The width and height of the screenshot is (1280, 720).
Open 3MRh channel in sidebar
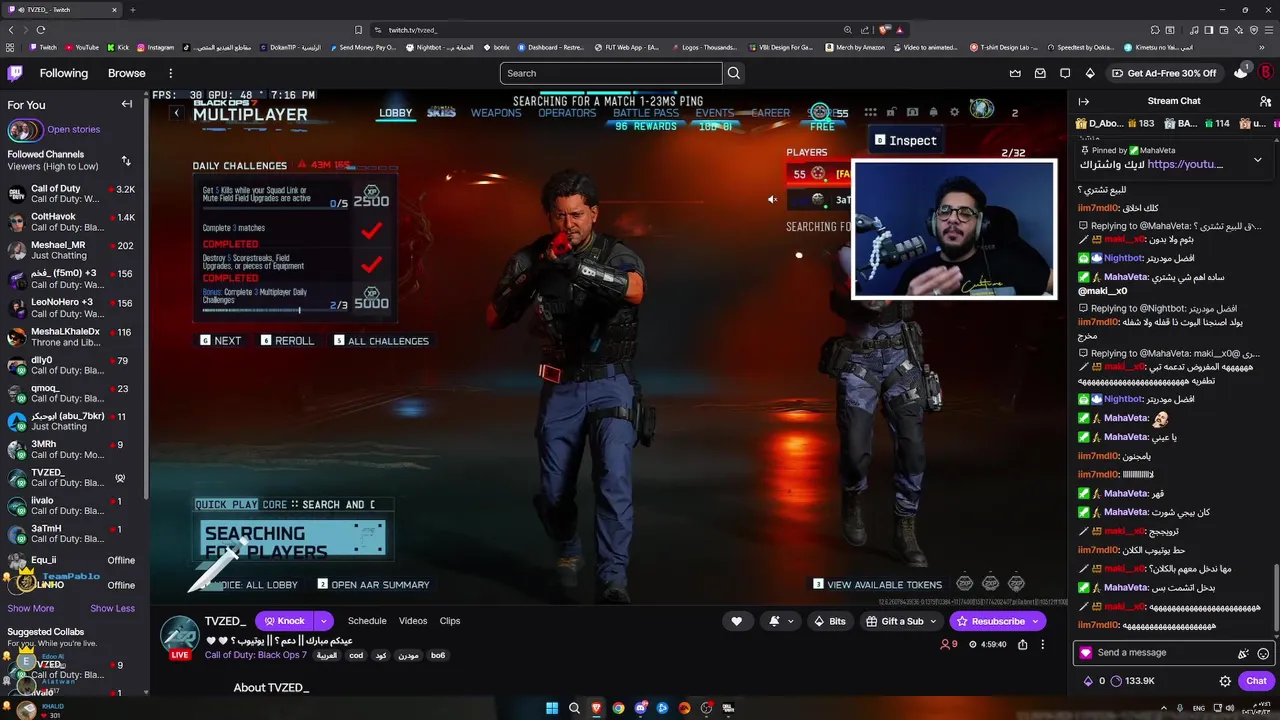click(74, 451)
